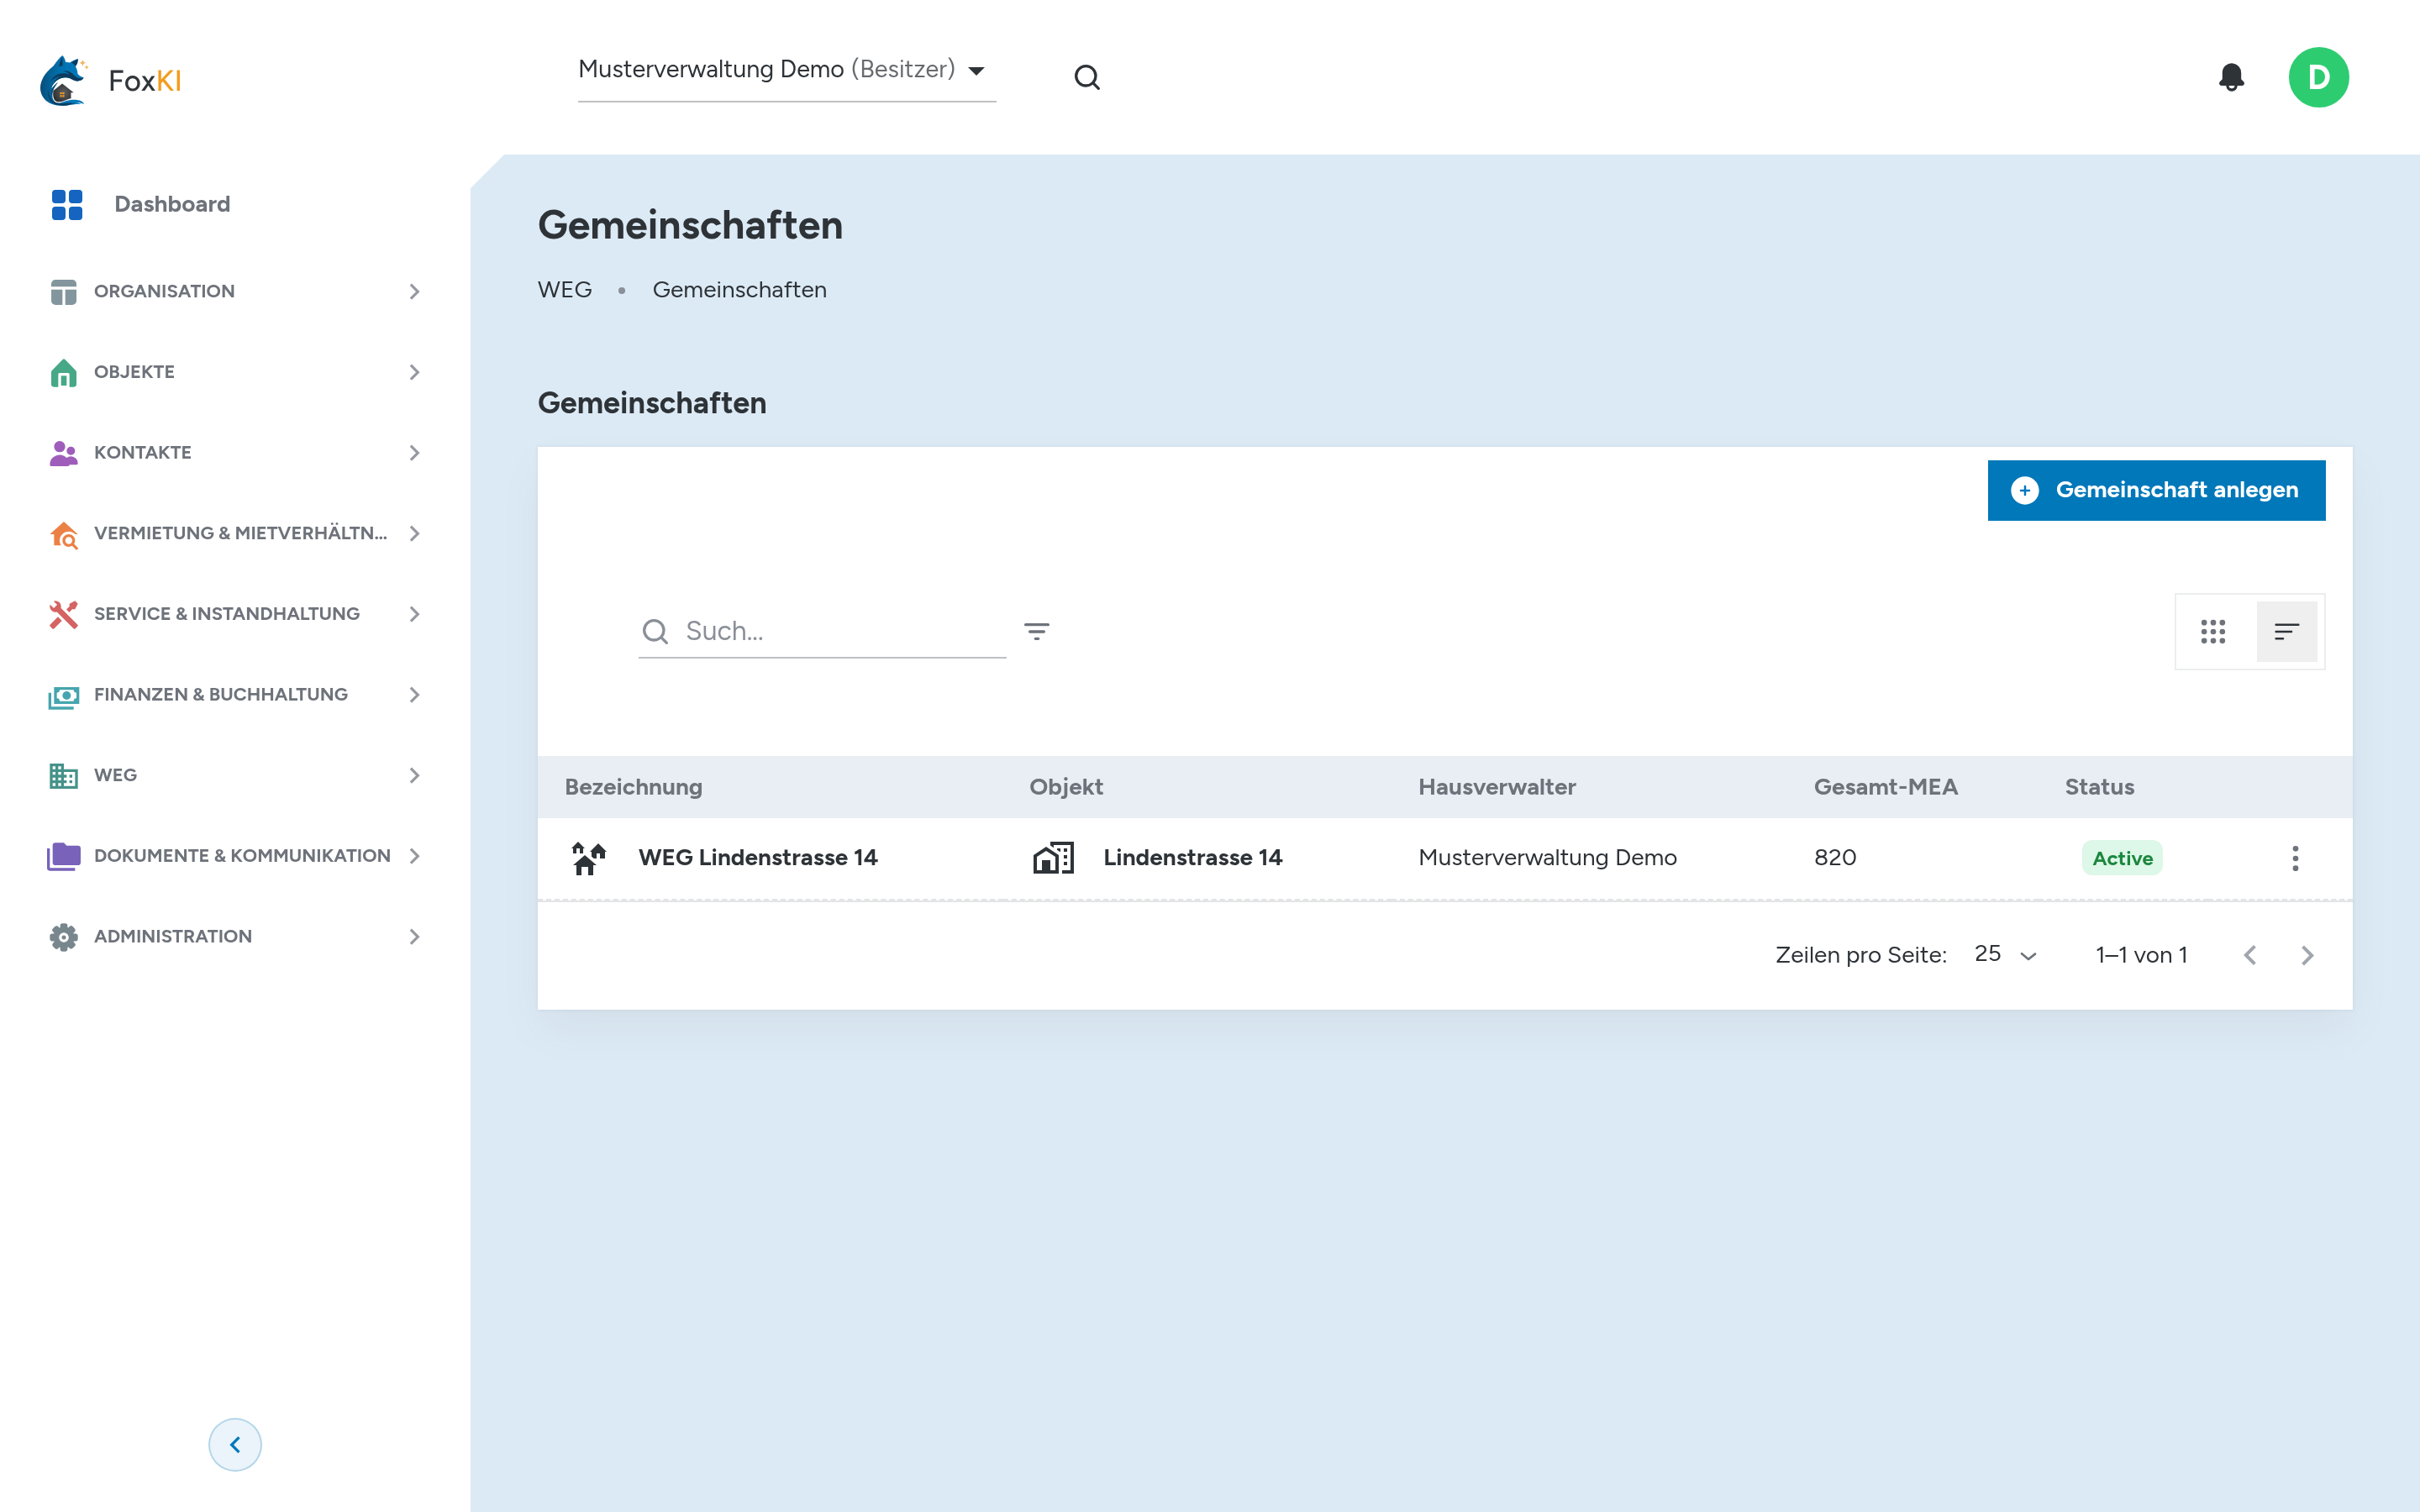Click the Musterverwaltung Demo table cell

point(1547,858)
